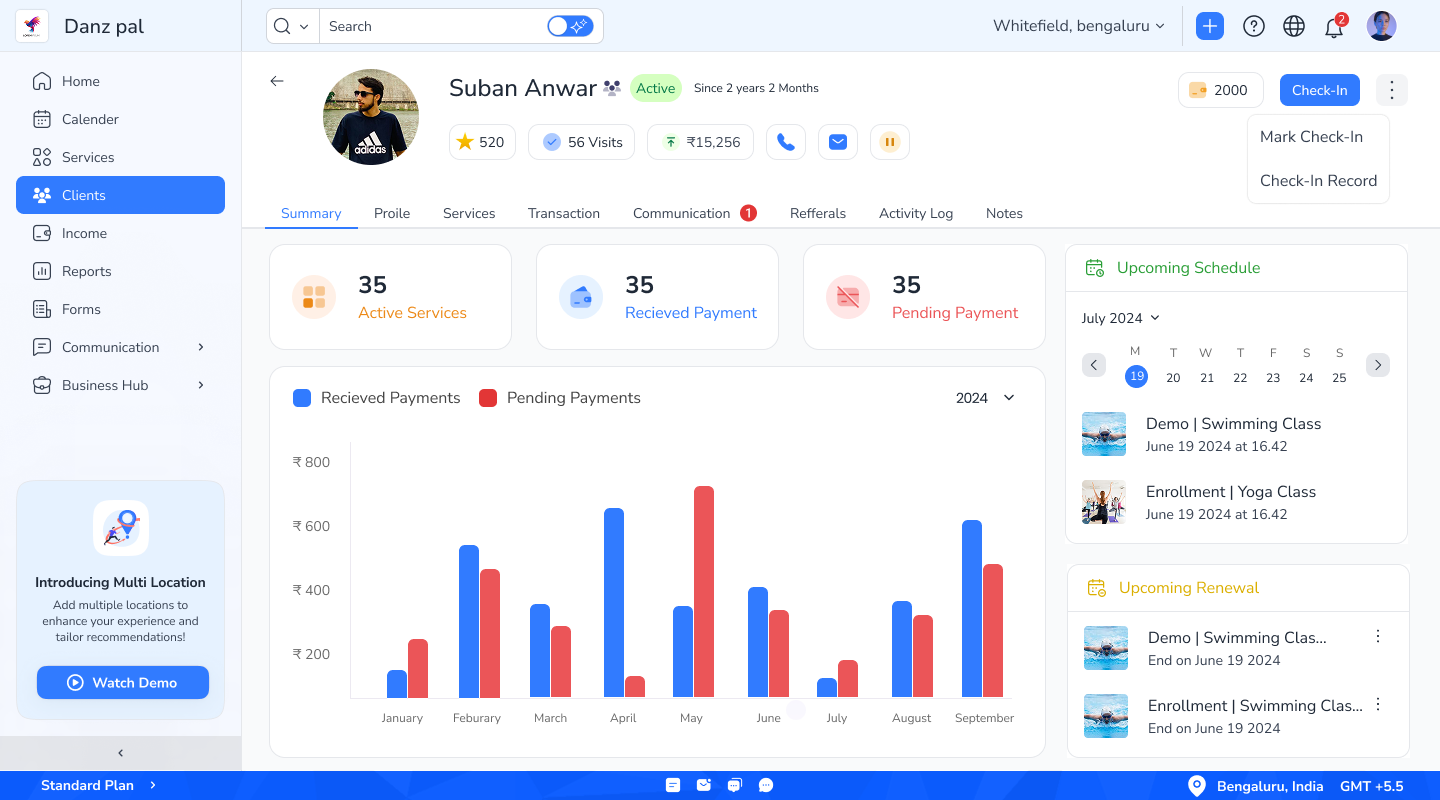Click the Check-In button
Viewport: 1440px width, 800px height.
[x=1319, y=90]
